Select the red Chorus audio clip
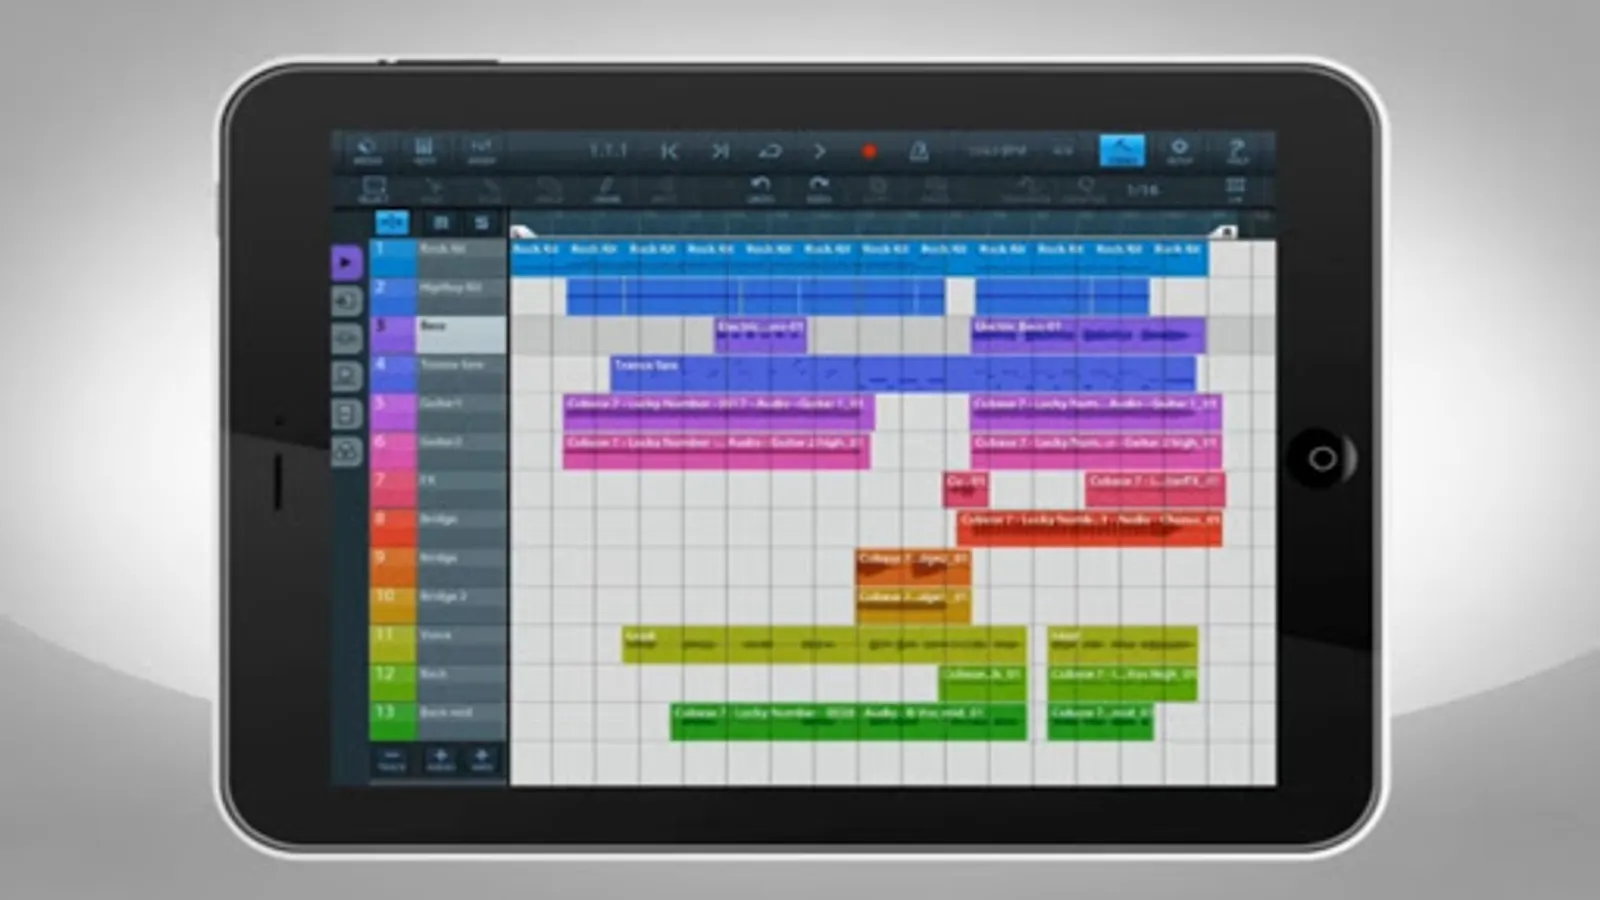Image resolution: width=1600 pixels, height=900 pixels. click(x=1089, y=528)
